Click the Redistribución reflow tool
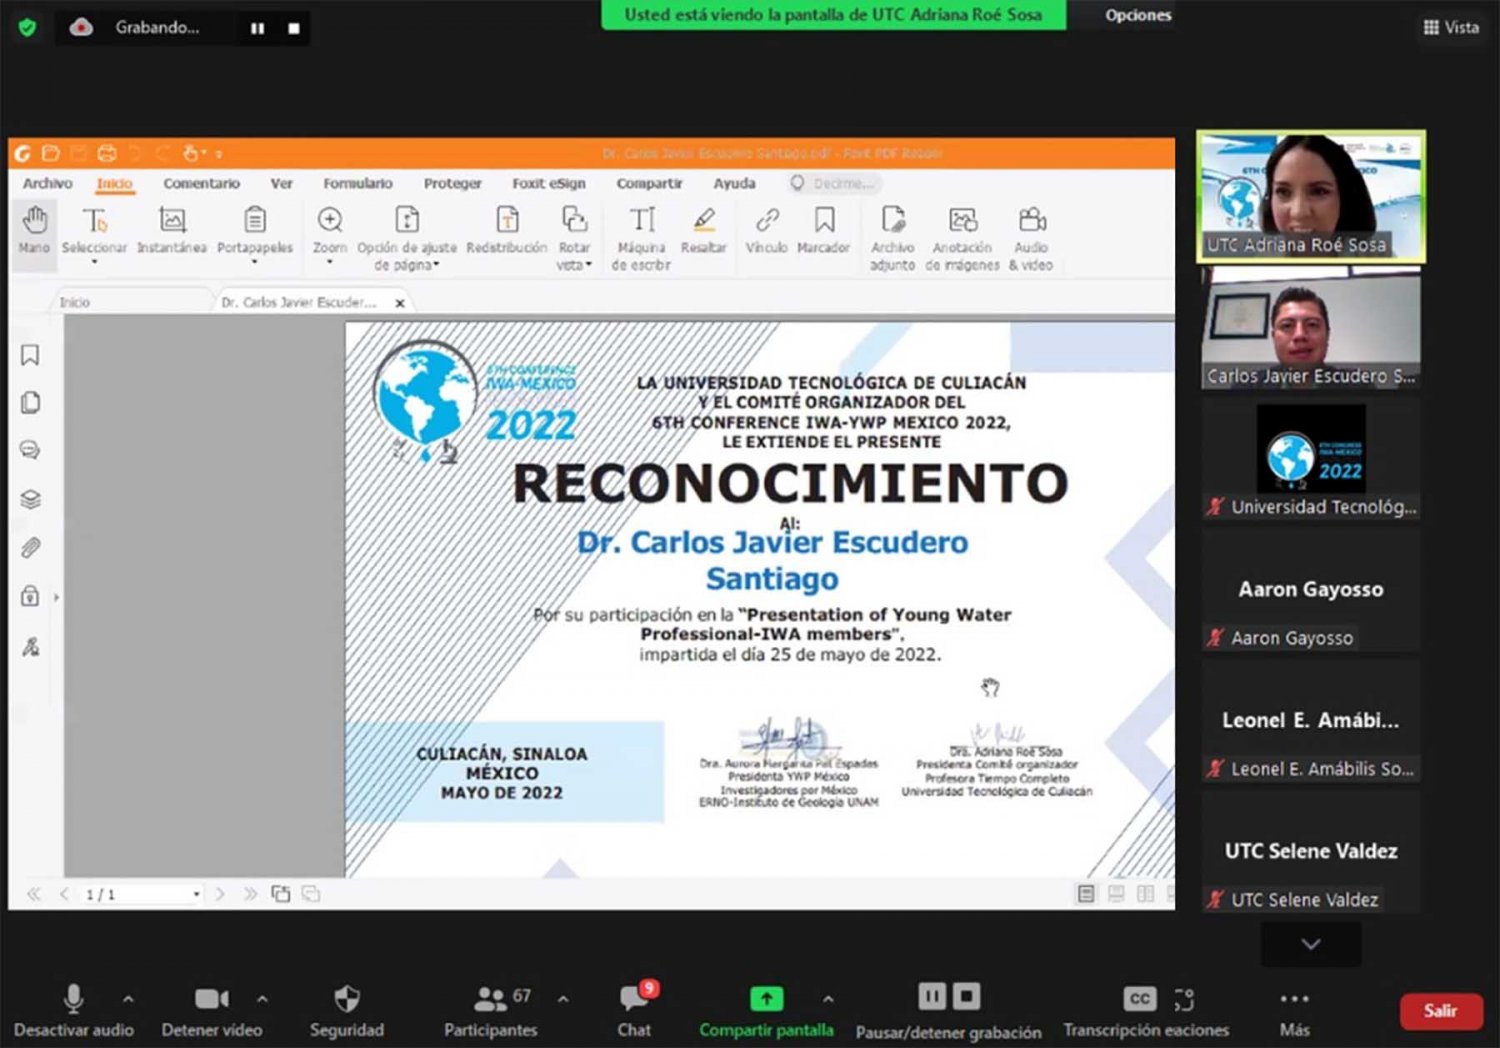 click(507, 231)
